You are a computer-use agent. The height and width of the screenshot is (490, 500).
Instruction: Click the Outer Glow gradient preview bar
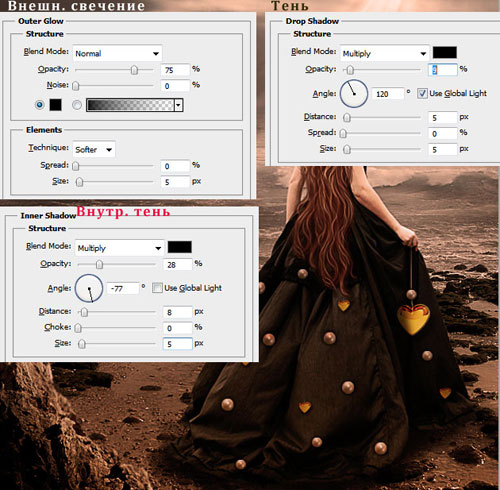[130, 105]
